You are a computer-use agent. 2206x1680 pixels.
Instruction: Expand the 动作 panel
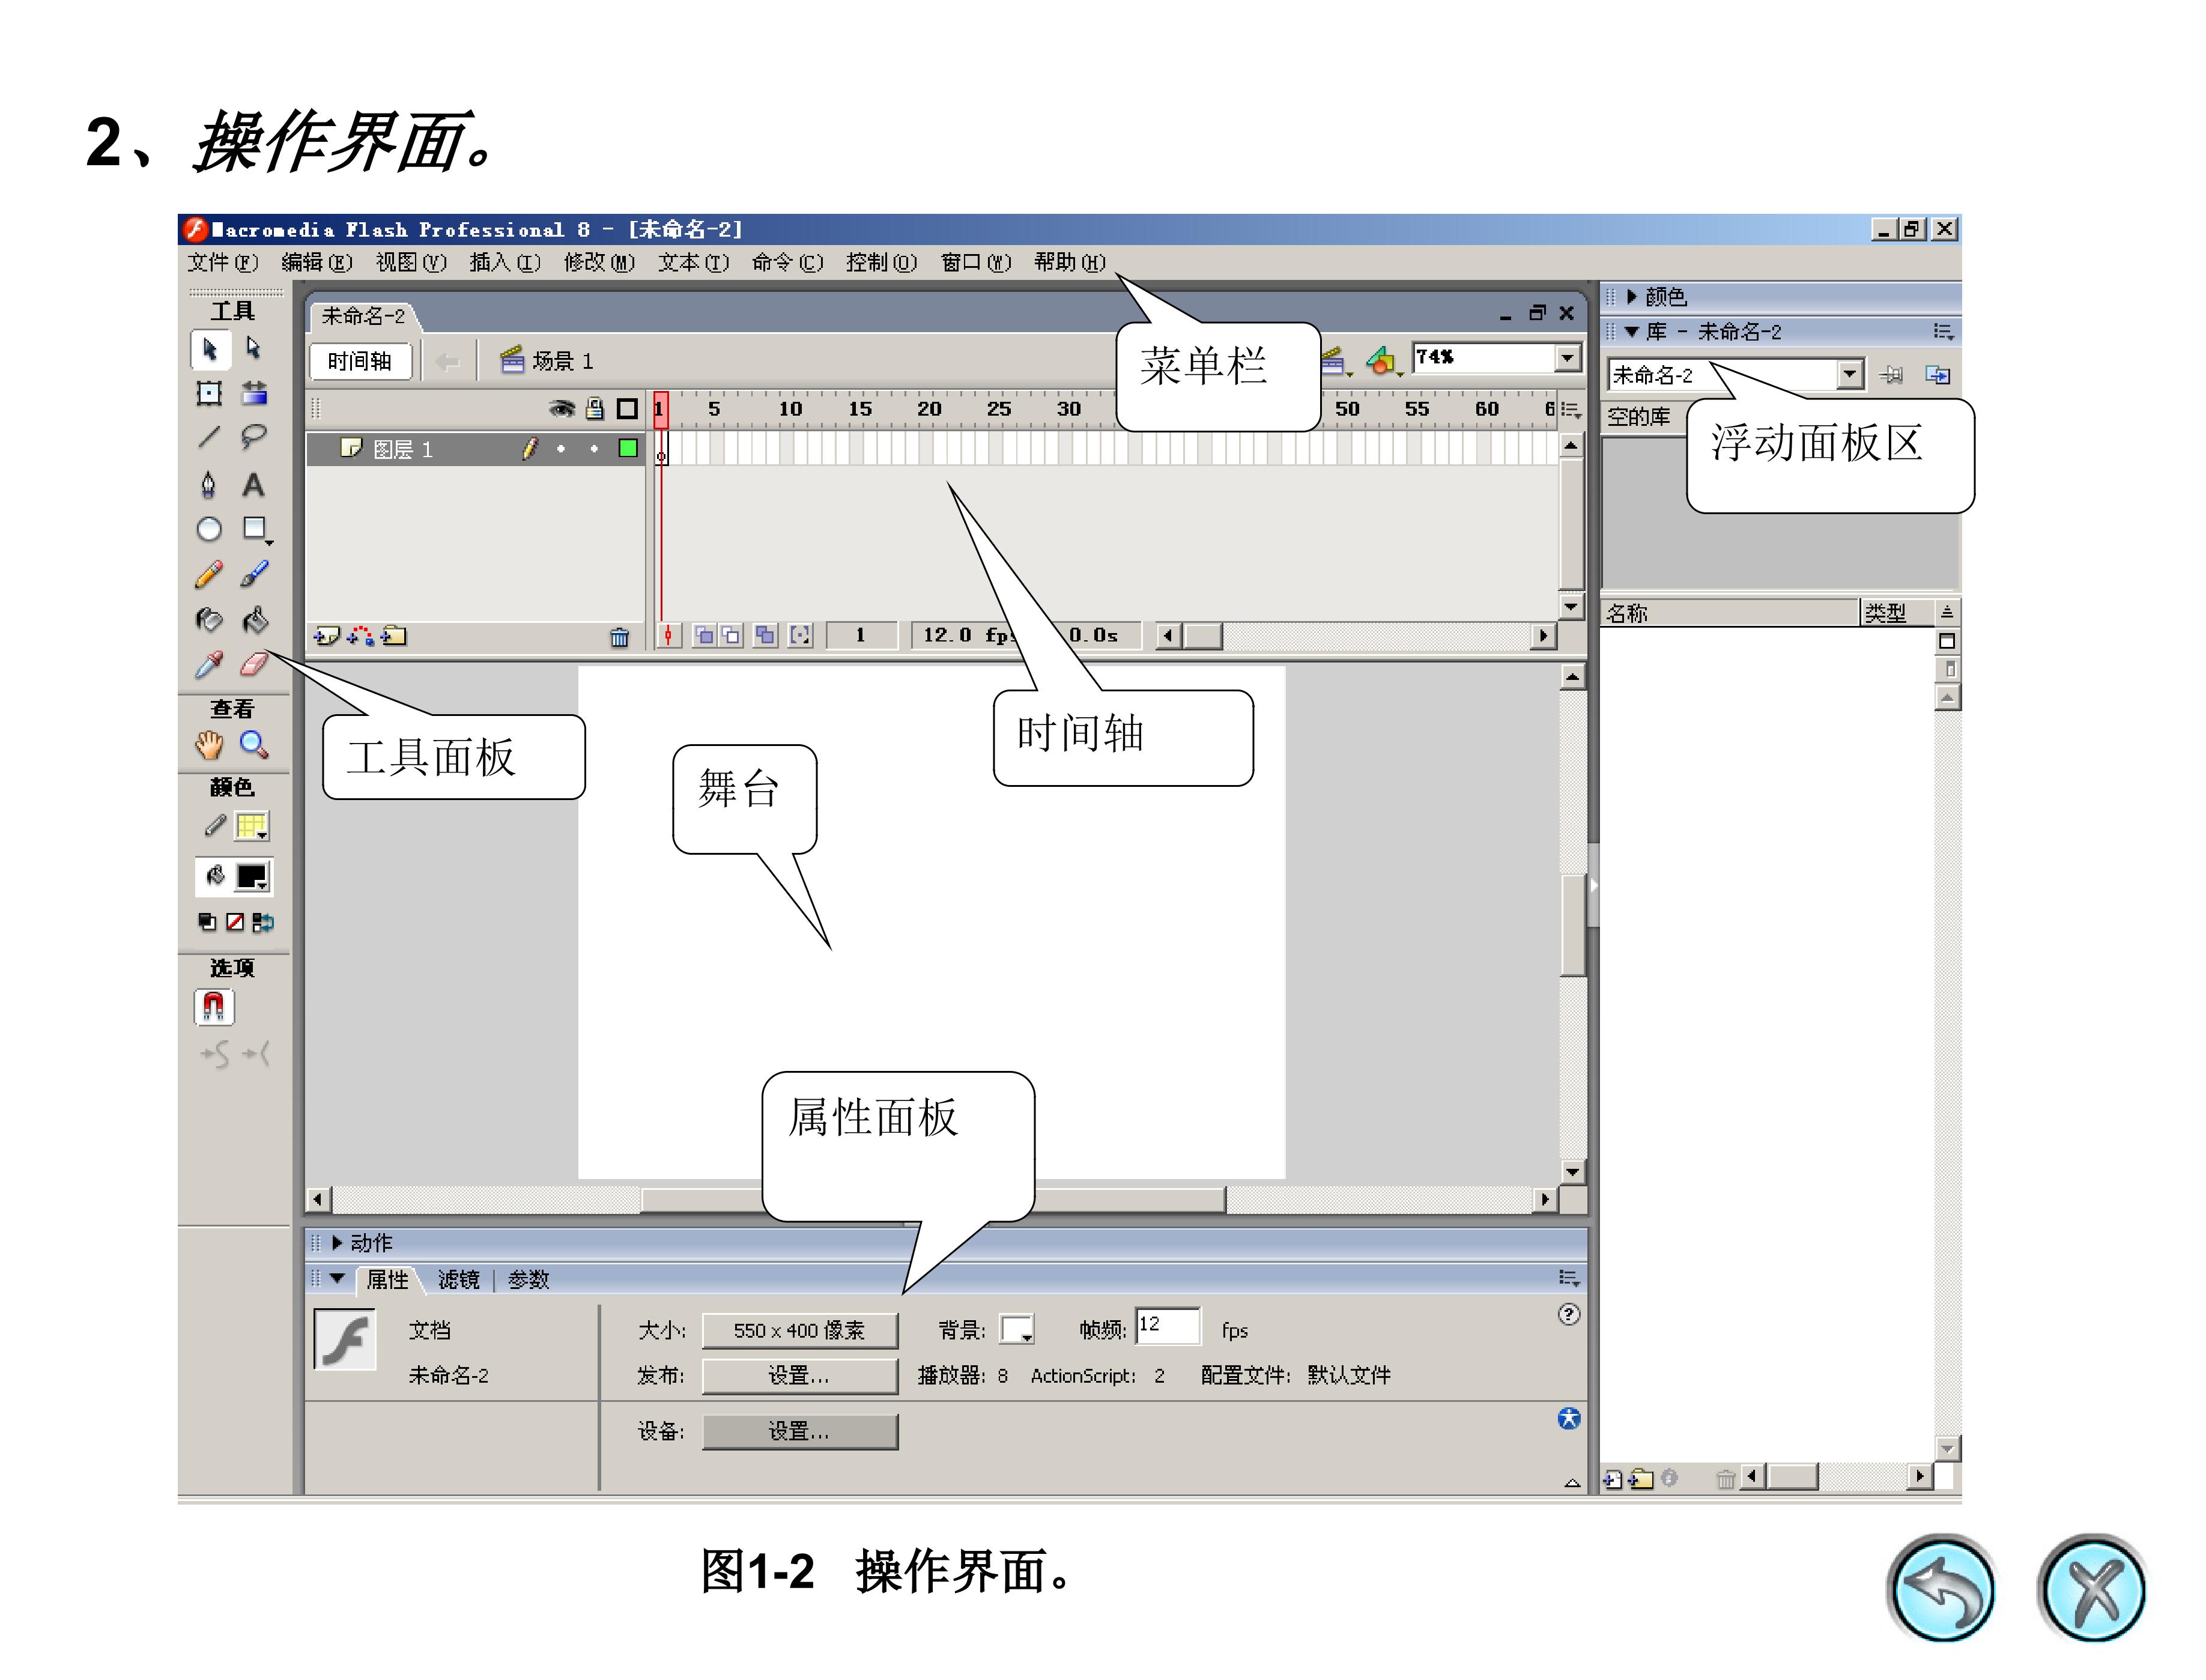(x=337, y=1242)
